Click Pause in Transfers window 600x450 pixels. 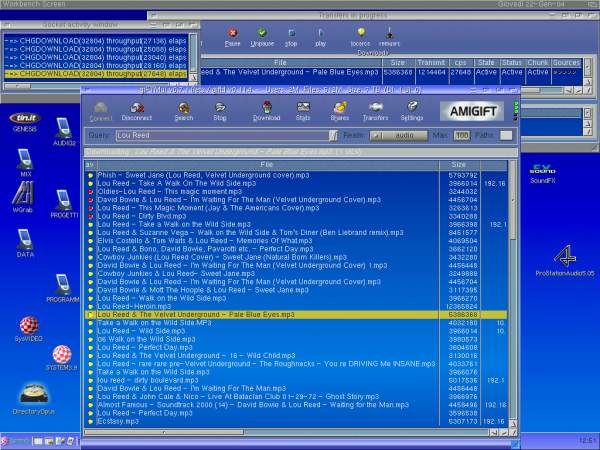click(x=233, y=37)
